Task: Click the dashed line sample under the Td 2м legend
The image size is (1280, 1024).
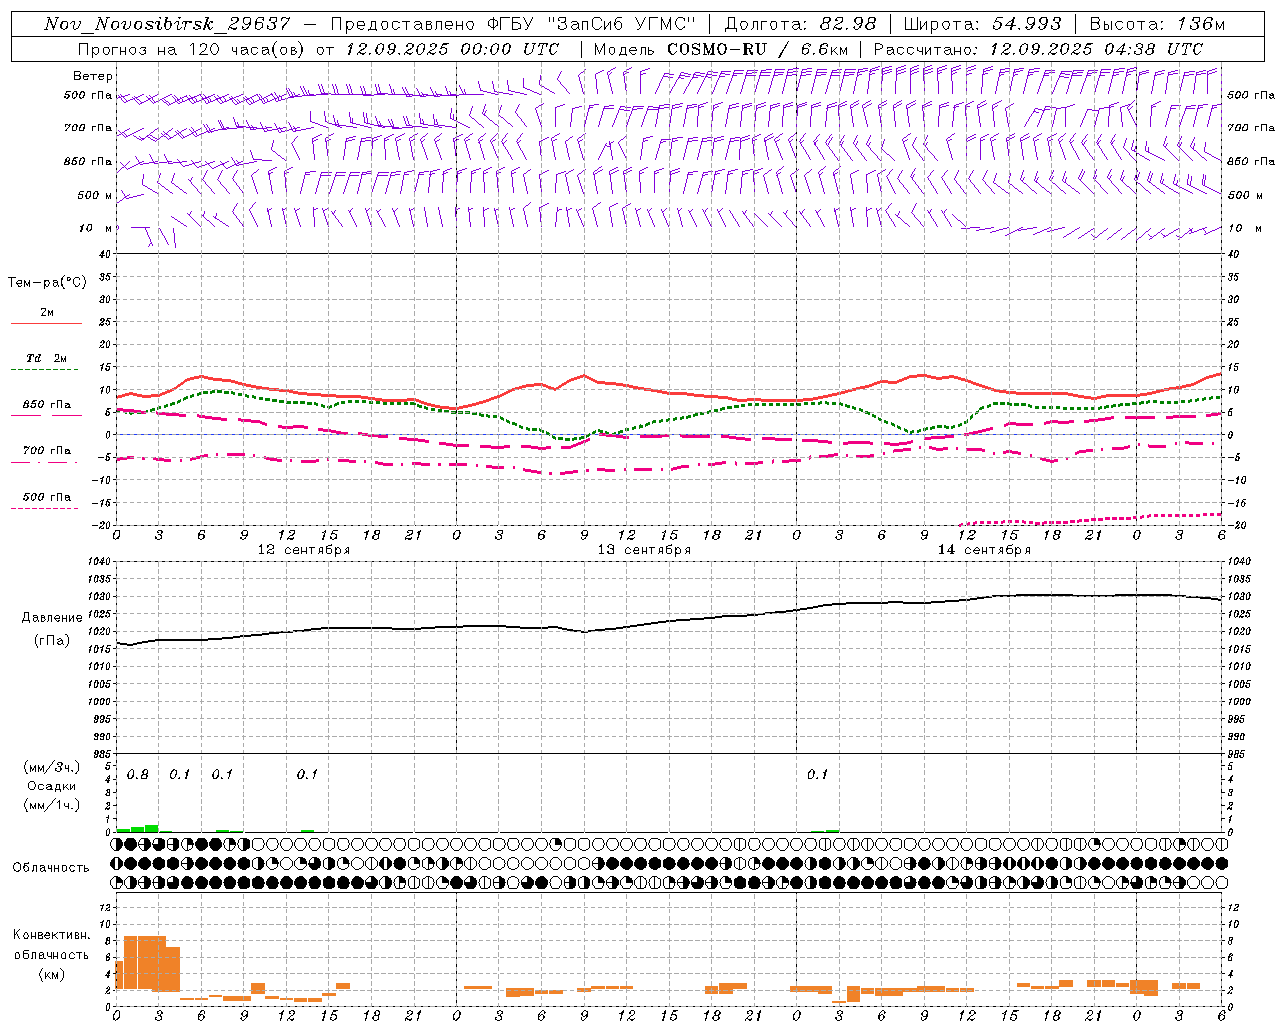Action: [46, 369]
